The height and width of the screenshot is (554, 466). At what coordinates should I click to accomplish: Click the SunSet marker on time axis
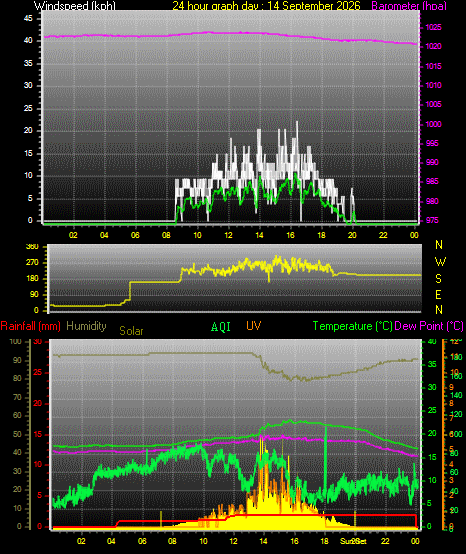click(x=353, y=541)
